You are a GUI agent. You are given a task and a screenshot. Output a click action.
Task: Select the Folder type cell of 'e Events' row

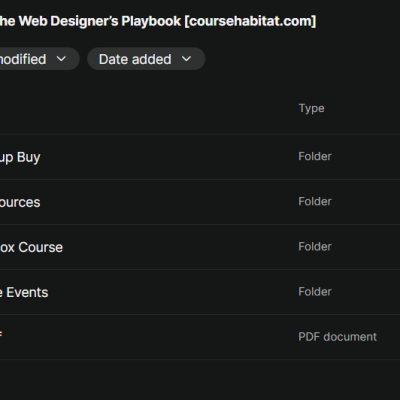pos(315,292)
